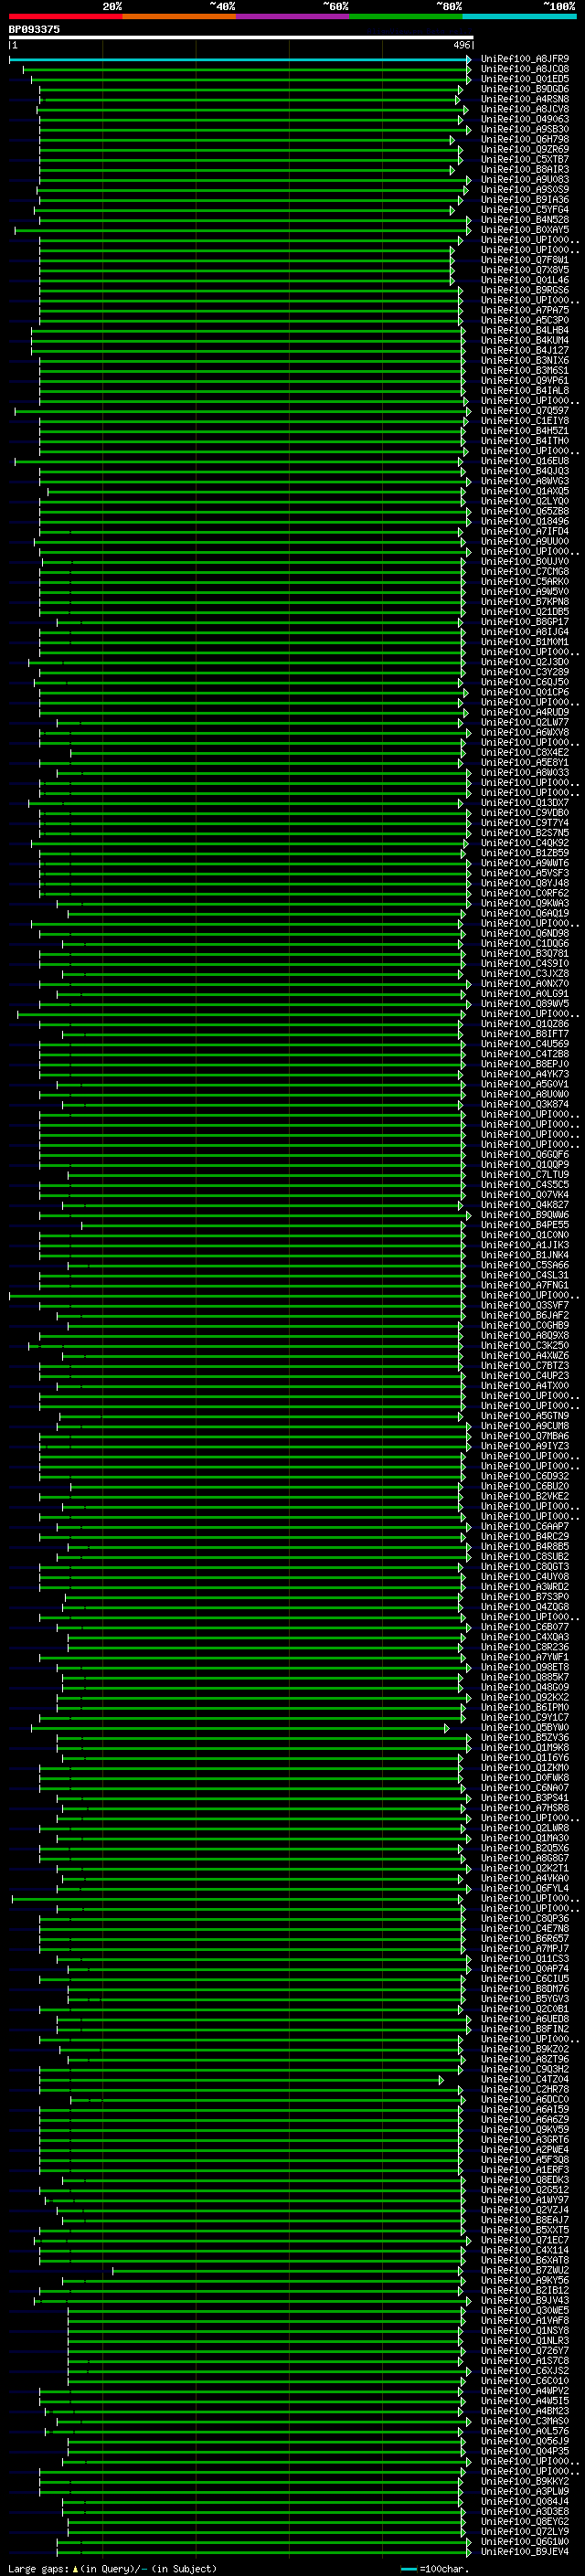Screen dimensions: 585x2576
Task: Click the UniRef100_A7PA75 label
Action: click(x=525, y=310)
